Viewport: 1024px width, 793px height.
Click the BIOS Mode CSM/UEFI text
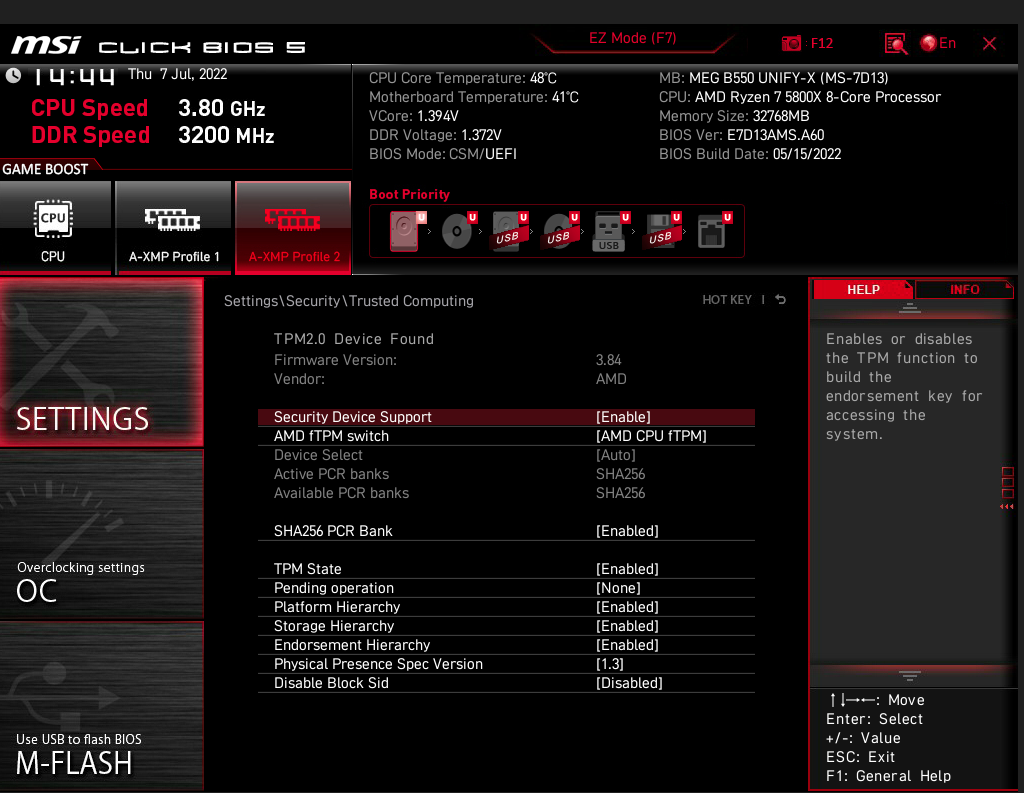443,154
